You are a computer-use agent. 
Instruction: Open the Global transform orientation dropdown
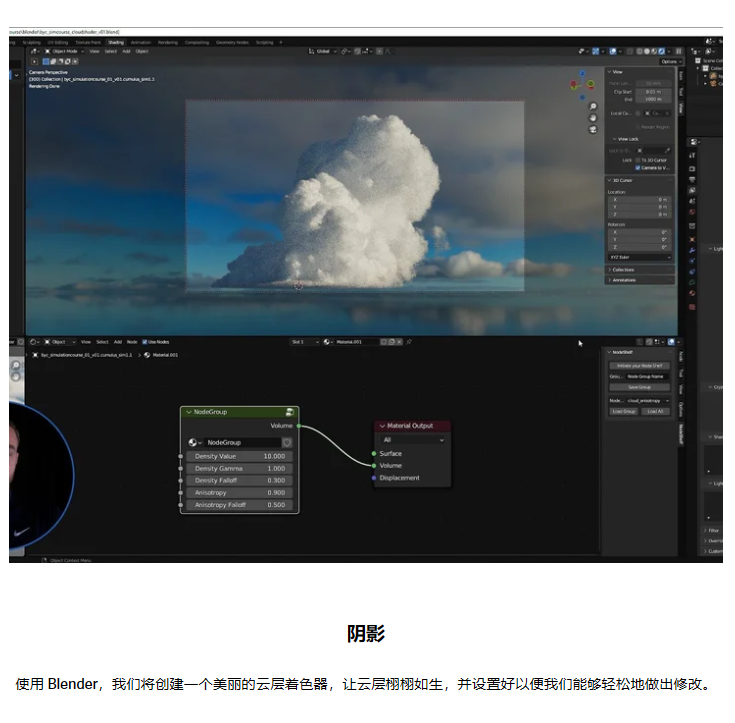tap(323, 51)
